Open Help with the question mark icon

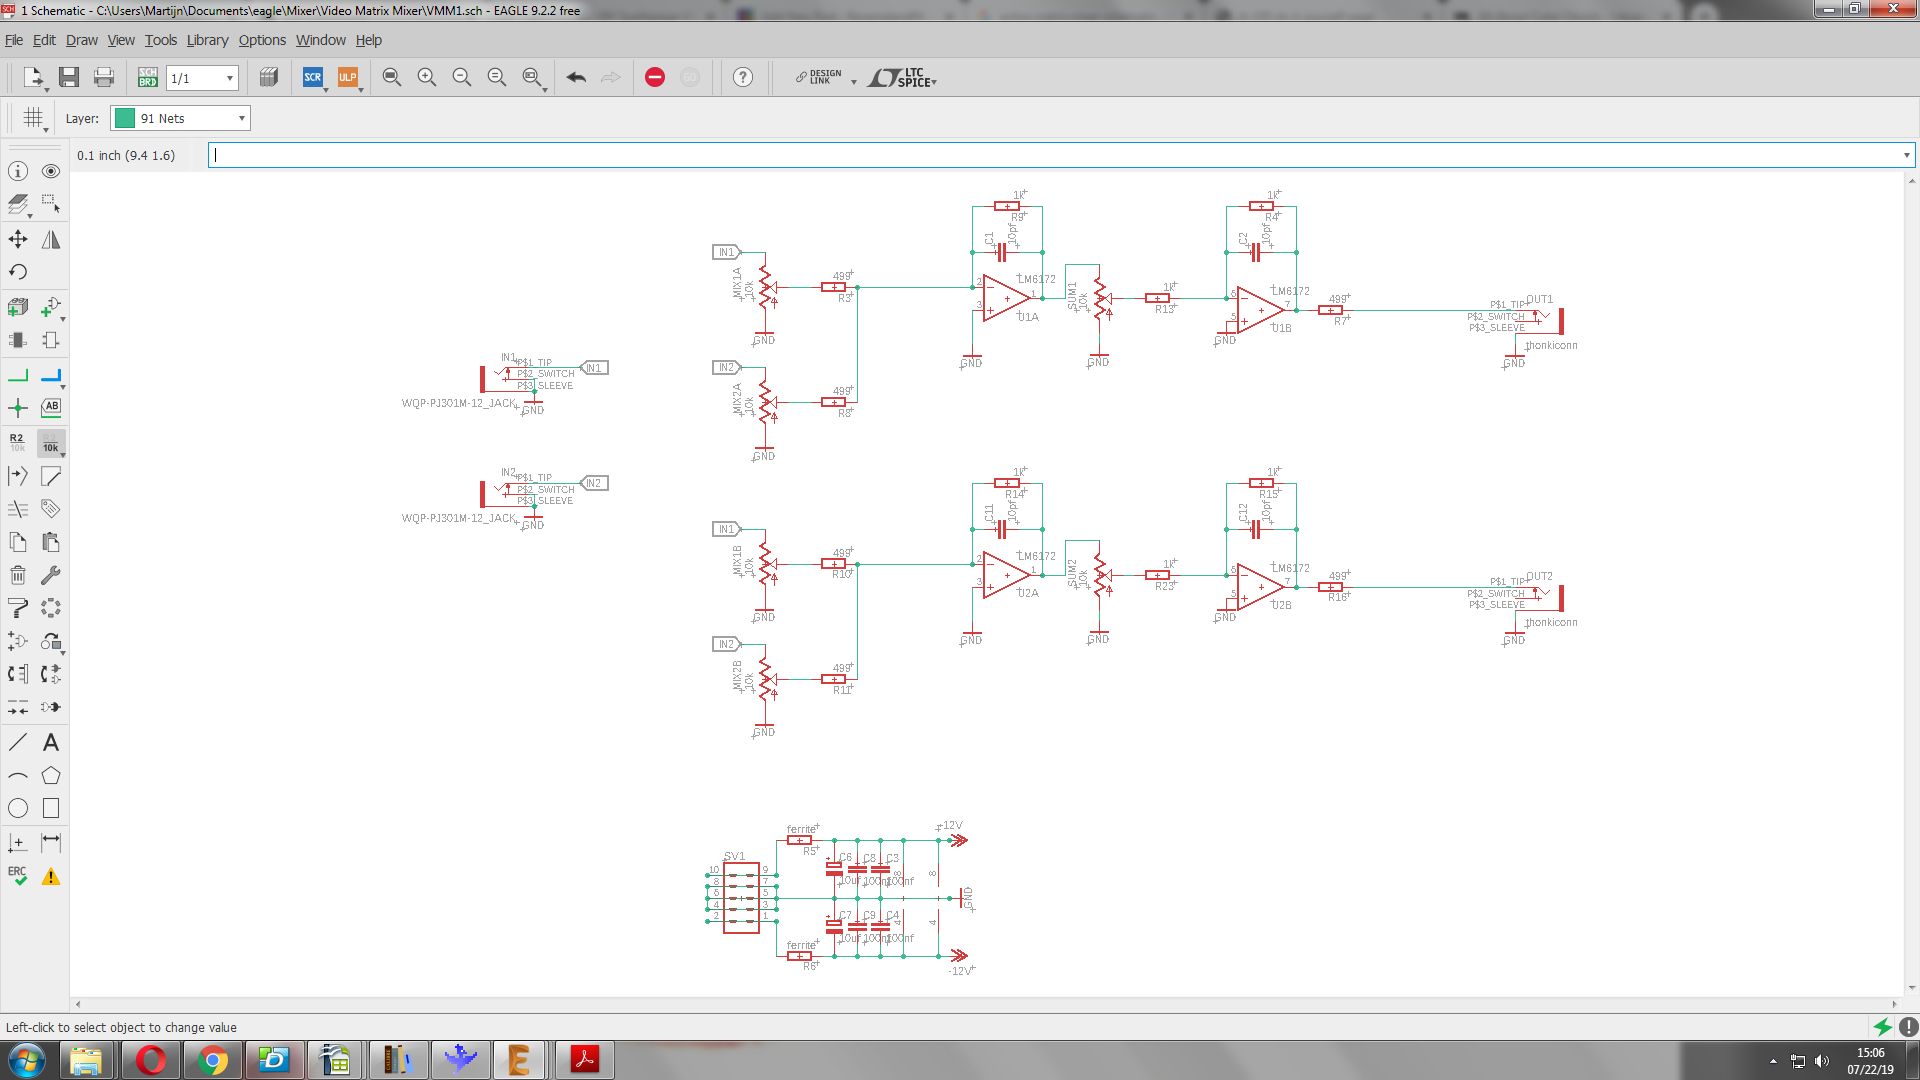[743, 77]
